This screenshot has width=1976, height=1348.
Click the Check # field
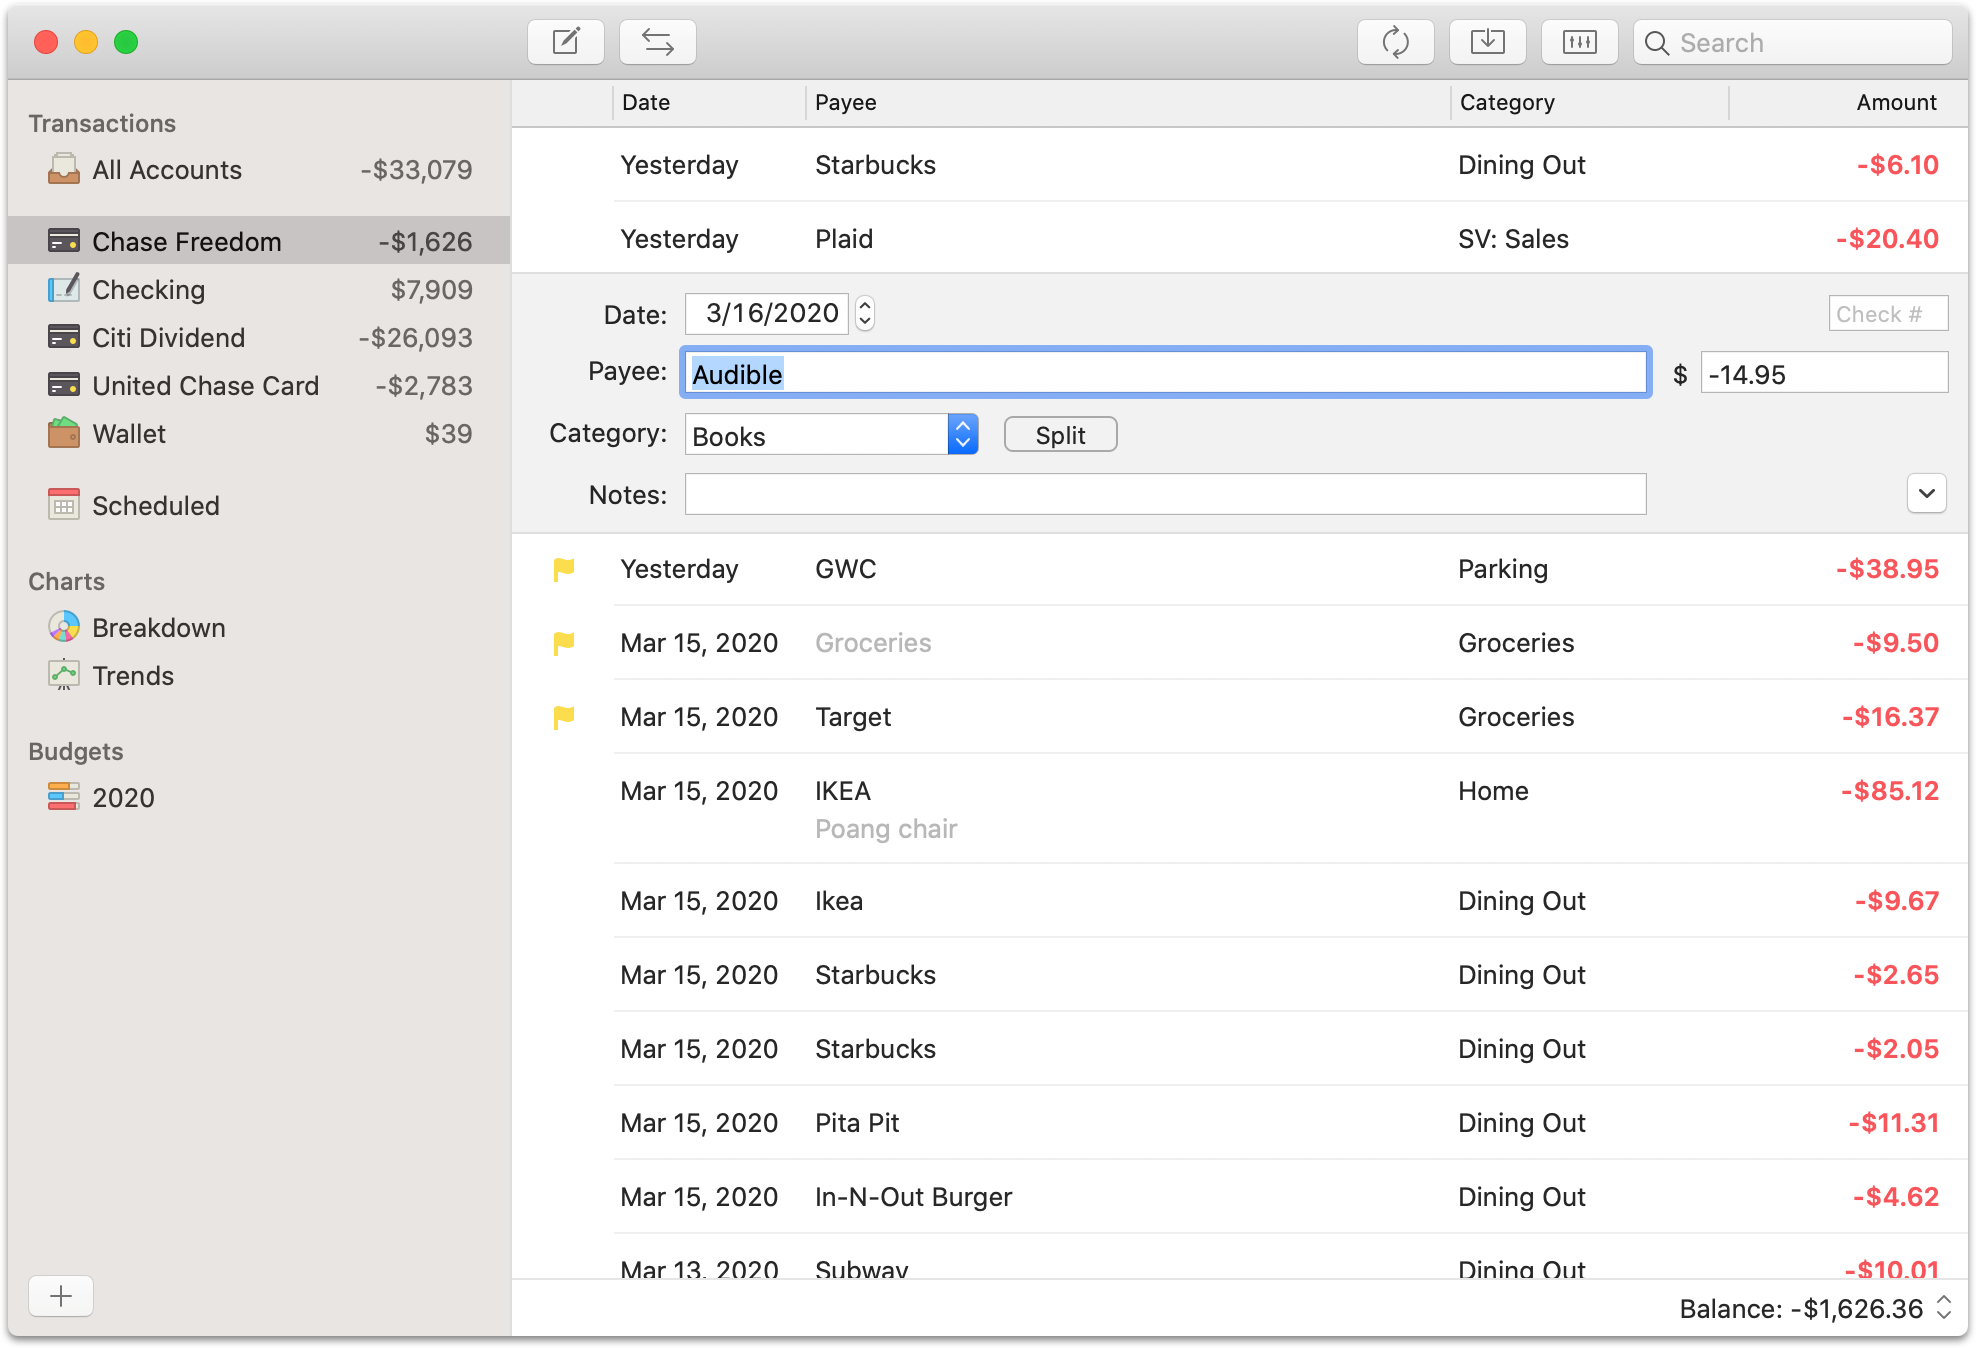(x=1888, y=313)
